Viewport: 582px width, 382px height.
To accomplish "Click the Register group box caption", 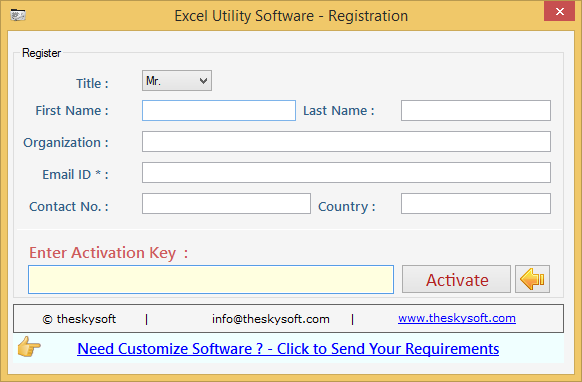I will [x=41, y=53].
